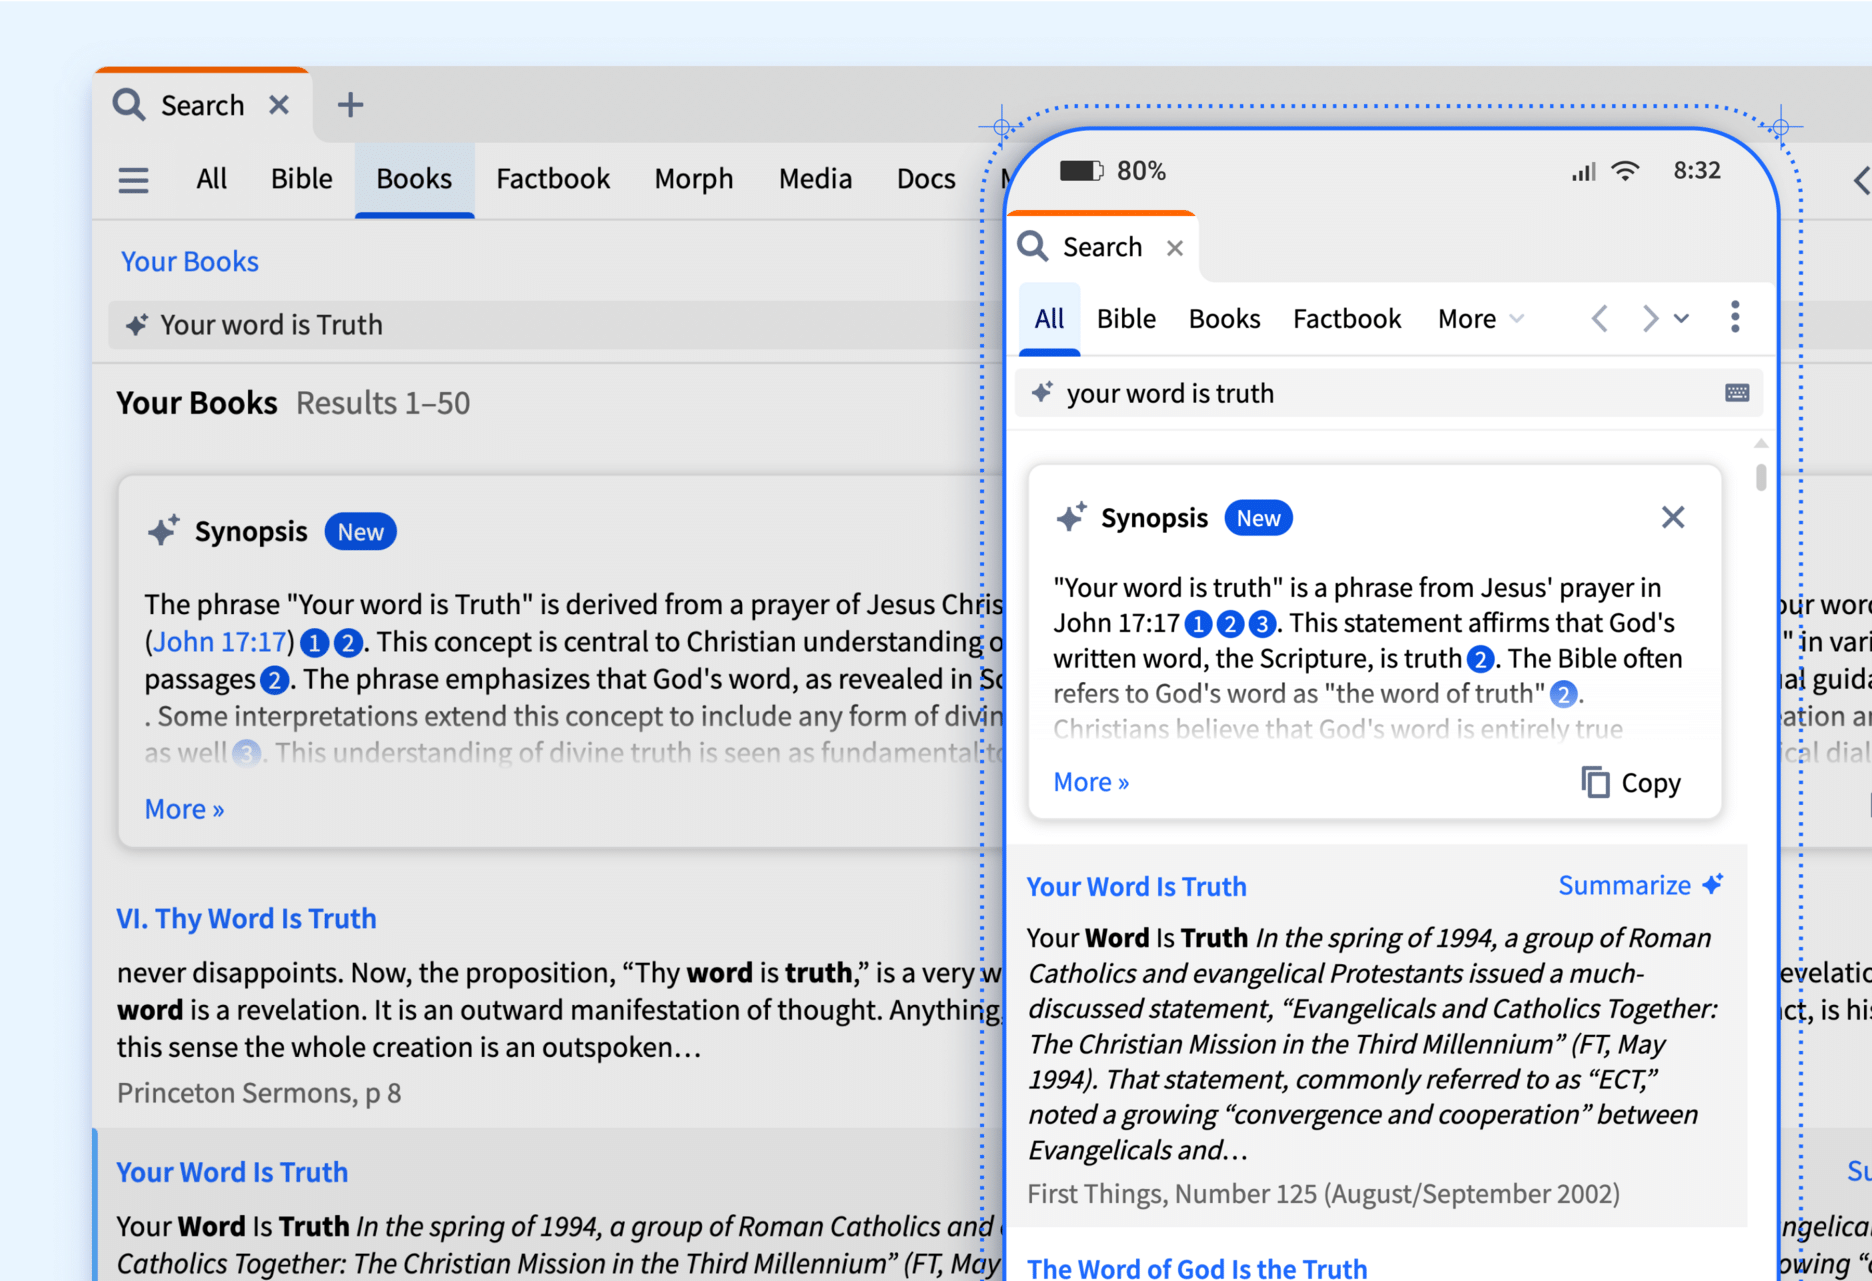
Task: Click citation 2 after 'is truth' in mobile synopsis
Action: 1480,660
